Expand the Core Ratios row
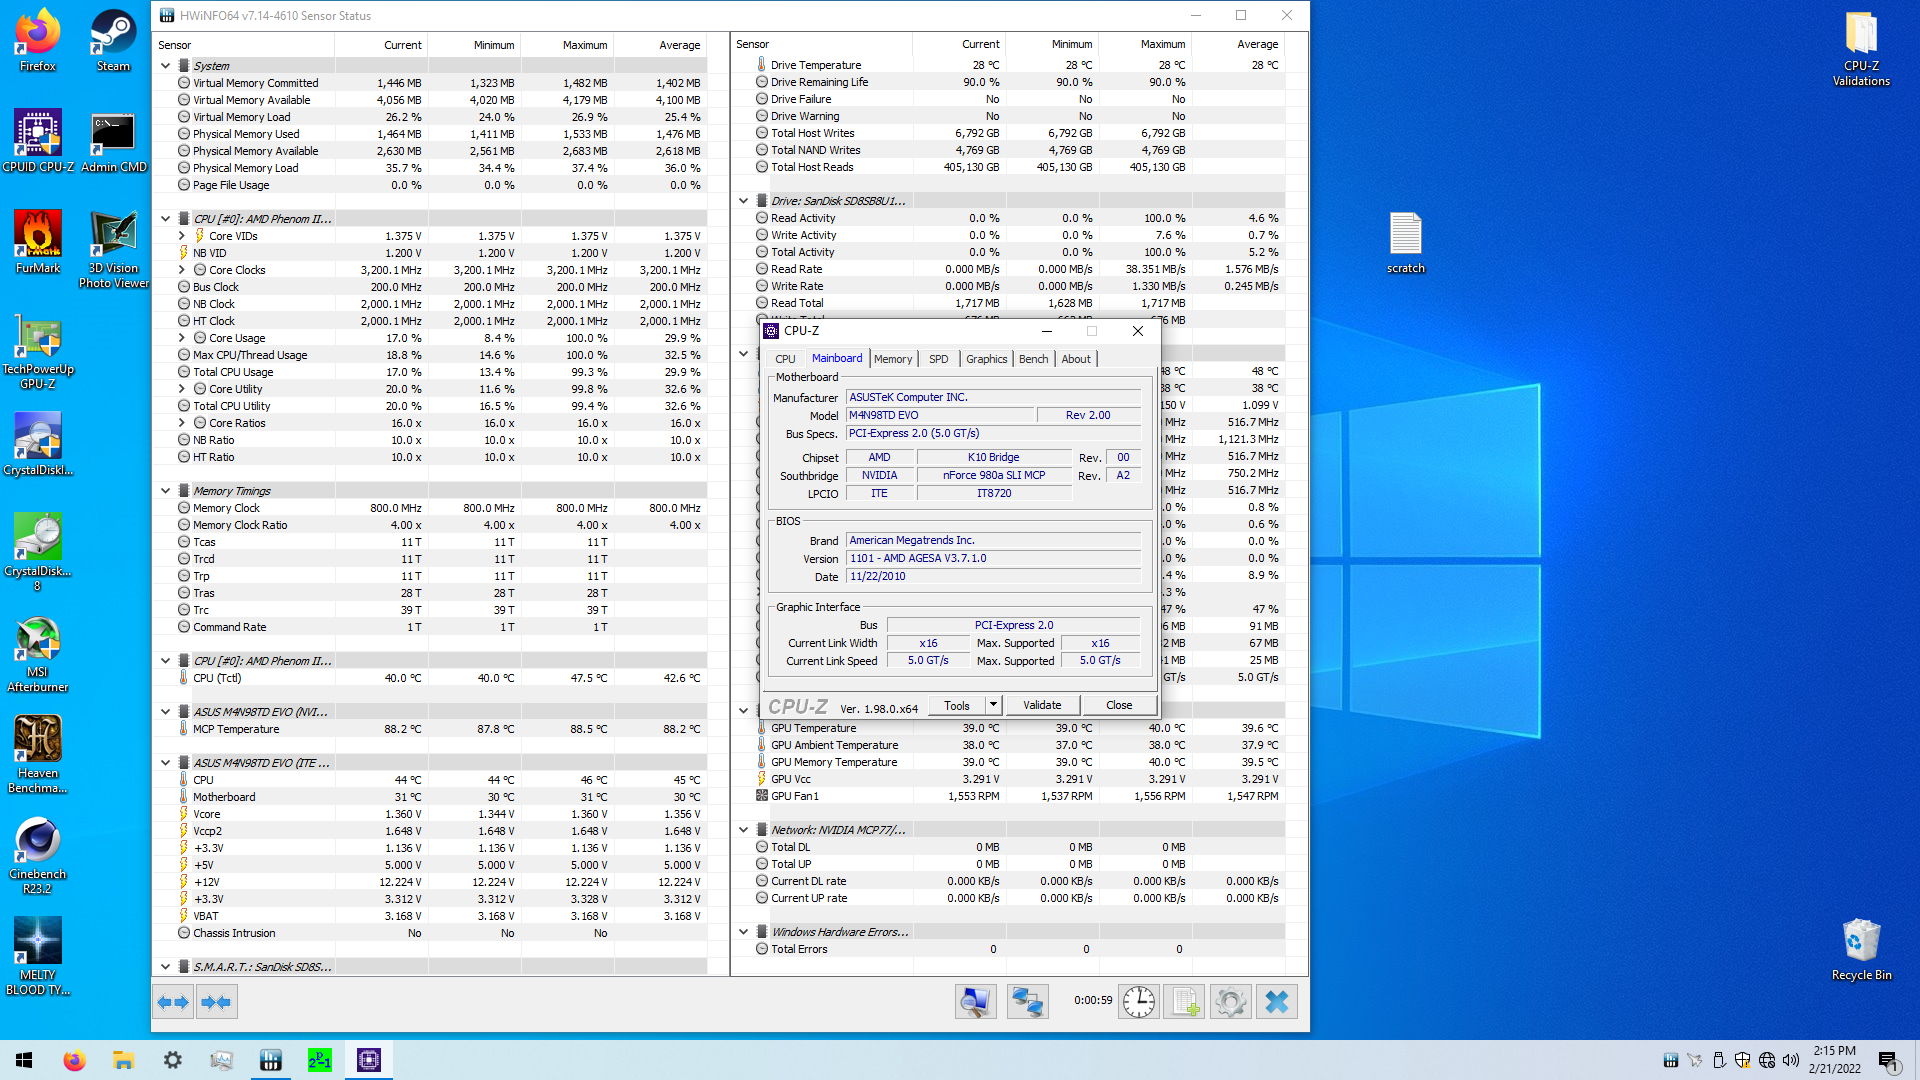 [x=182, y=423]
